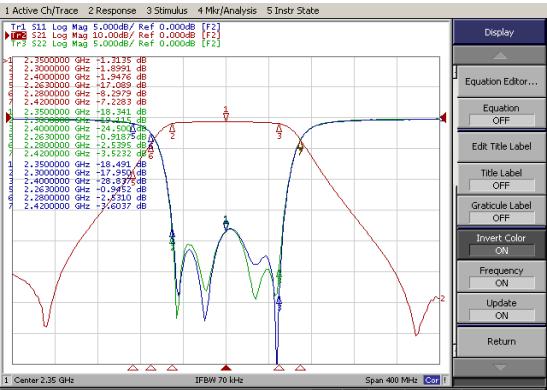Click the solid red active marker triangle on frequency axis
547x390 pixels.
[x=226, y=368]
